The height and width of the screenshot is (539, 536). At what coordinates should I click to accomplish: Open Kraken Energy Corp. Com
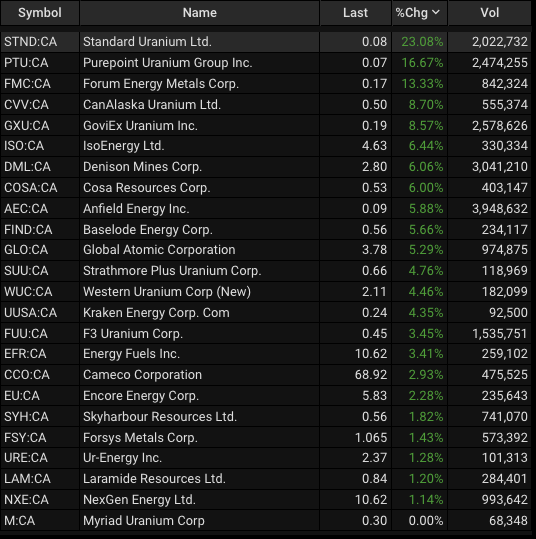[156, 313]
